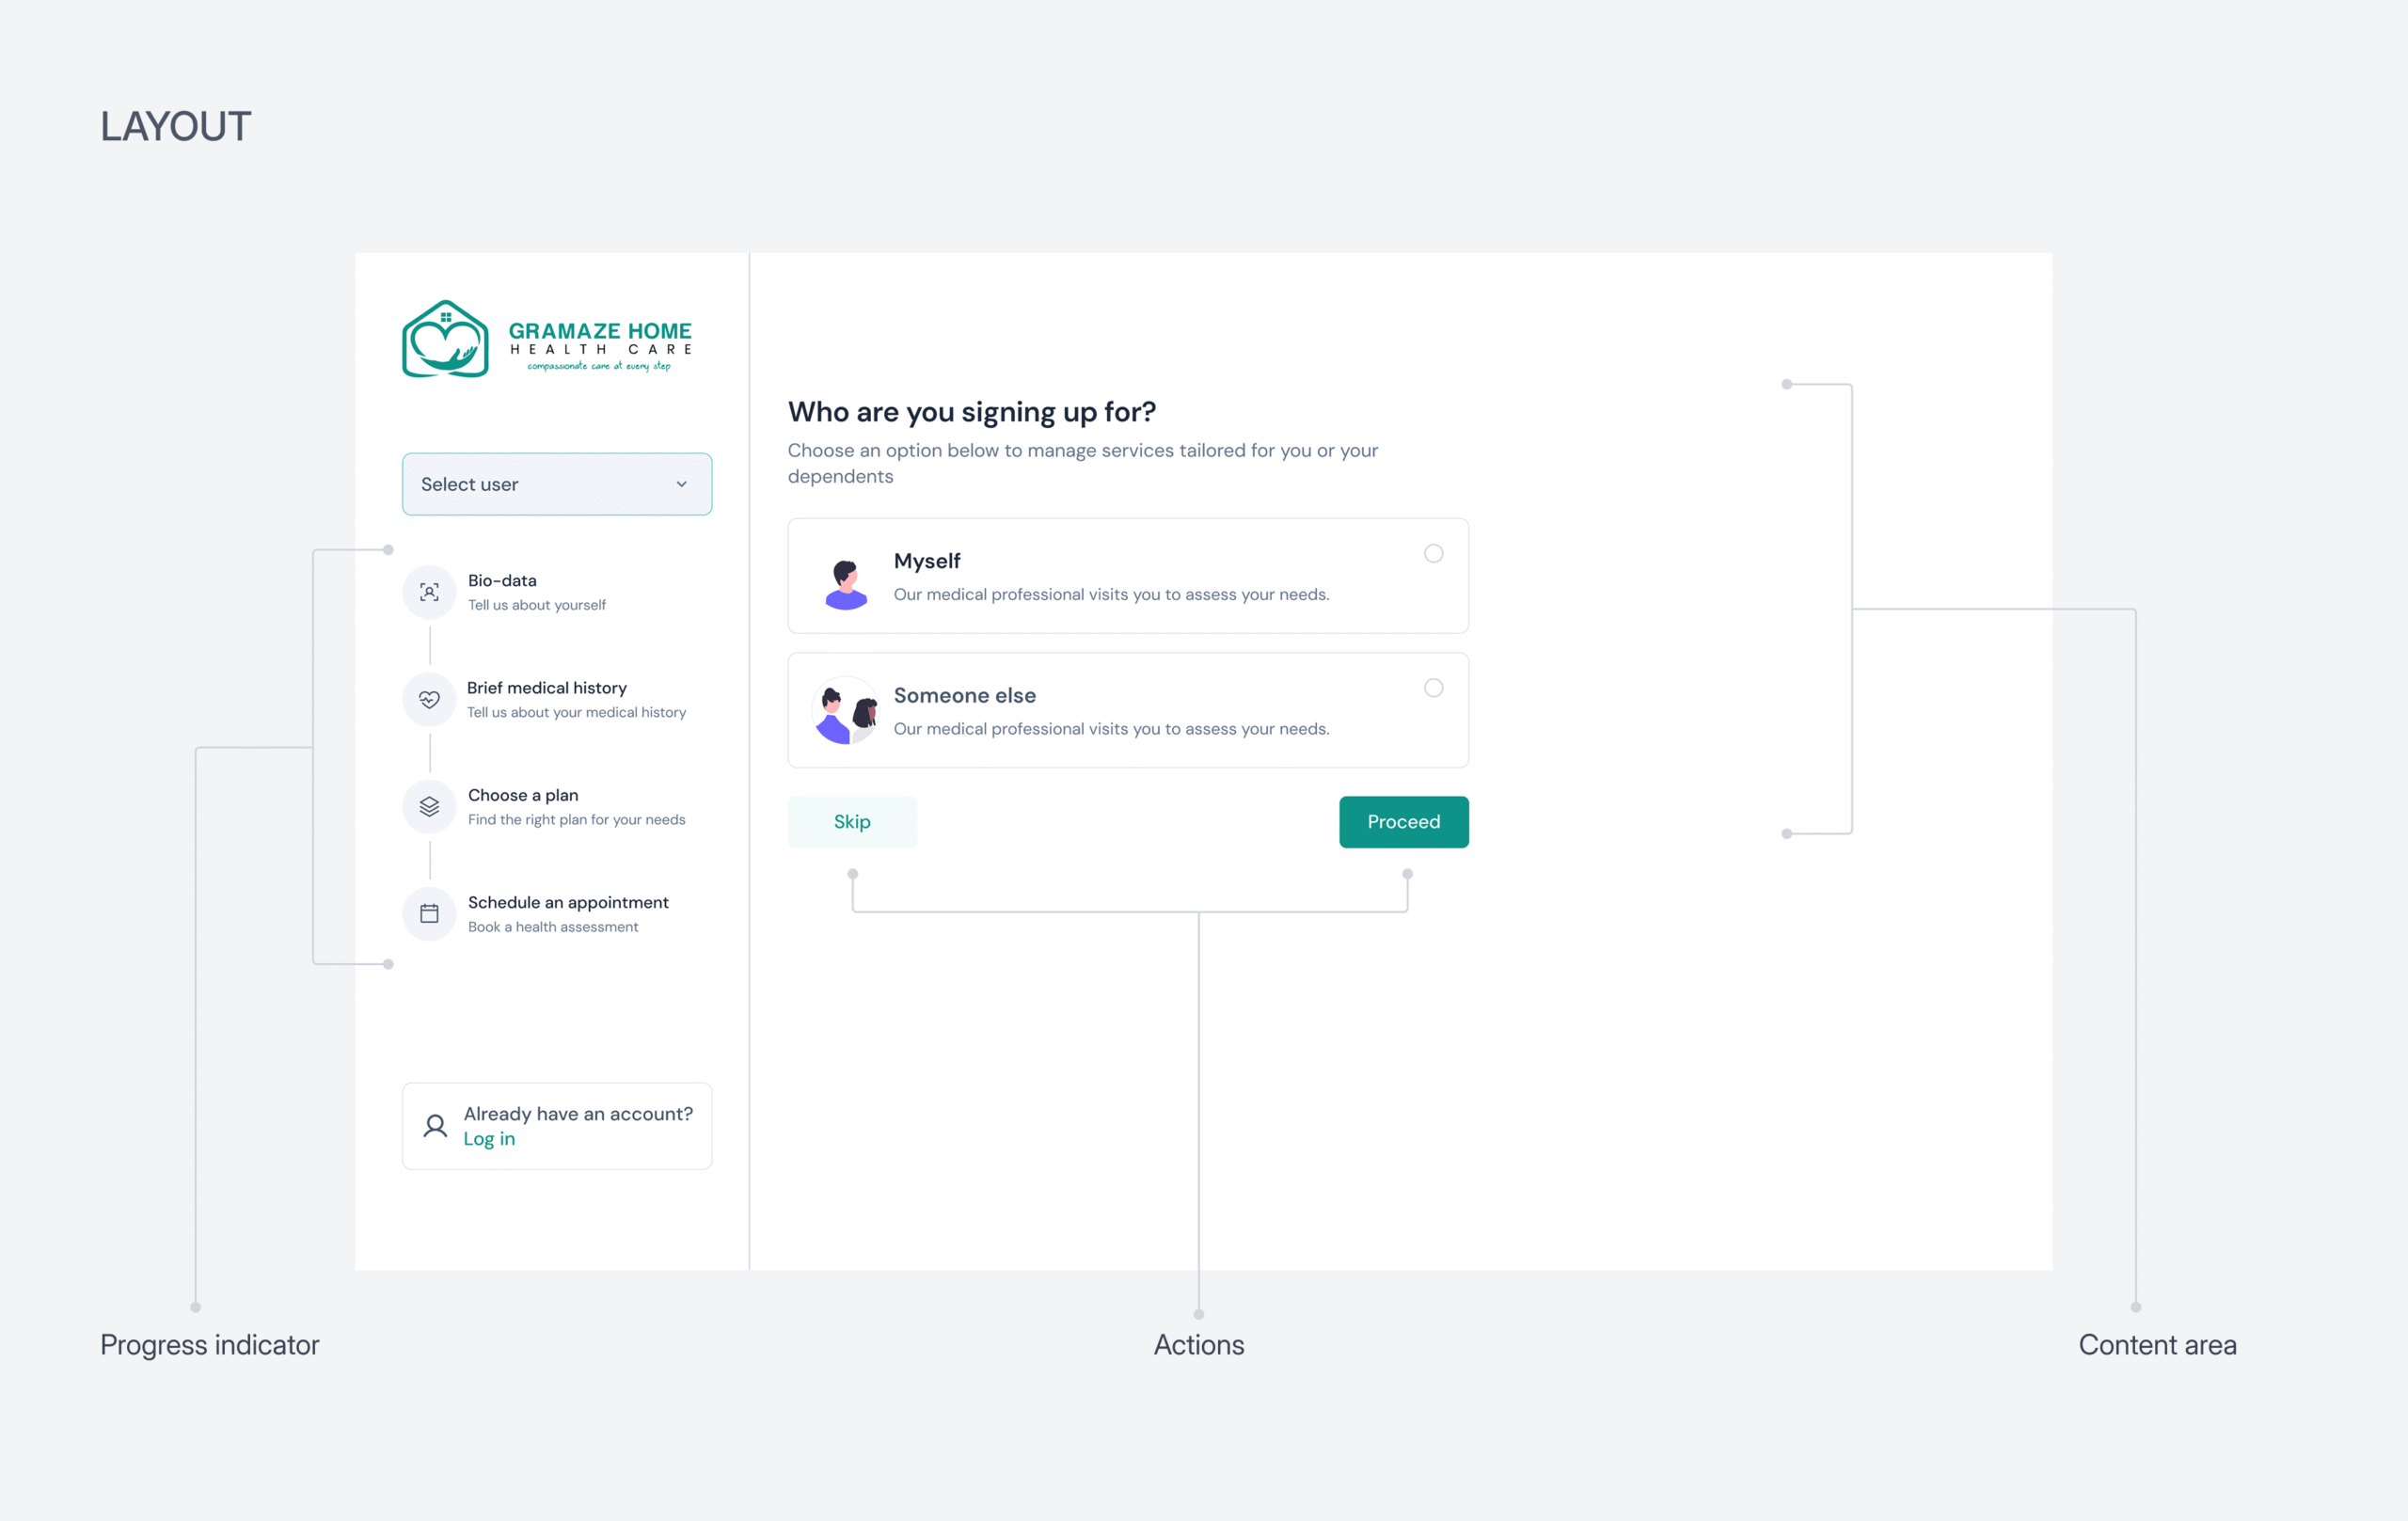Select the Myself radio button
This screenshot has width=2408, height=1521.
(x=1433, y=553)
